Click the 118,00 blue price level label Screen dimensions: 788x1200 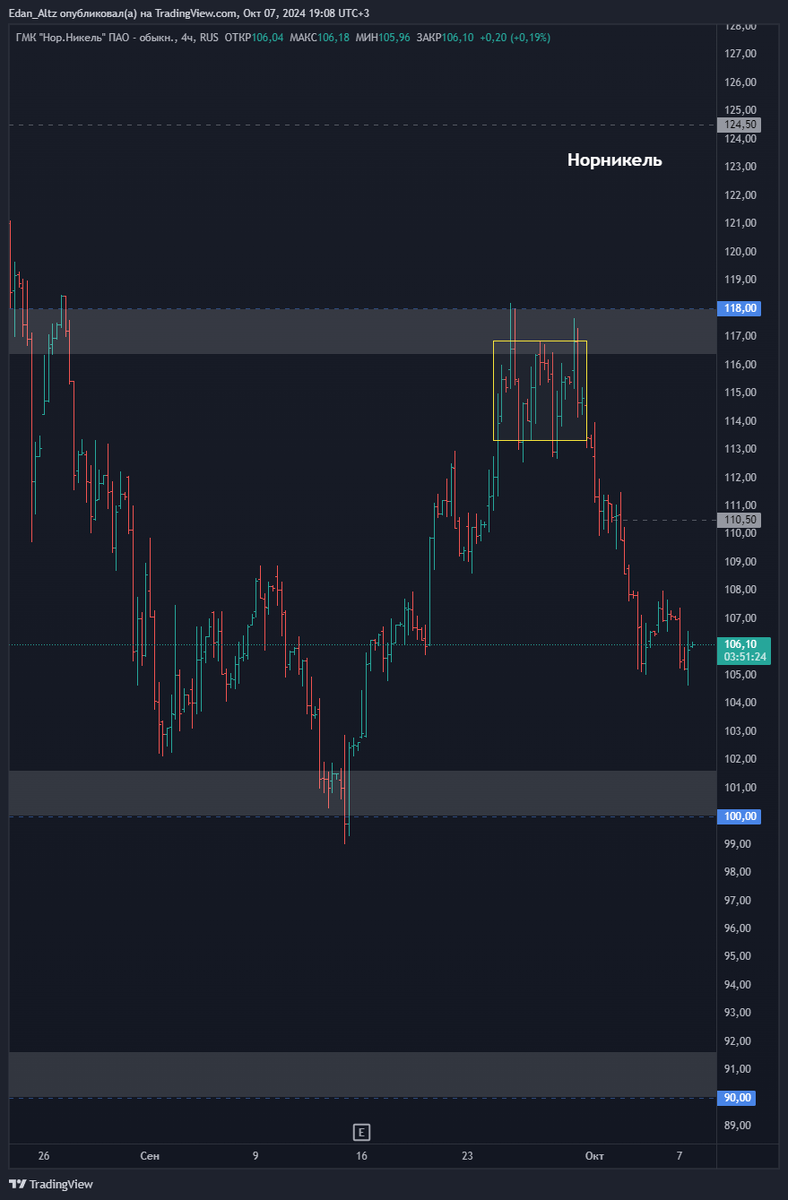tap(739, 309)
